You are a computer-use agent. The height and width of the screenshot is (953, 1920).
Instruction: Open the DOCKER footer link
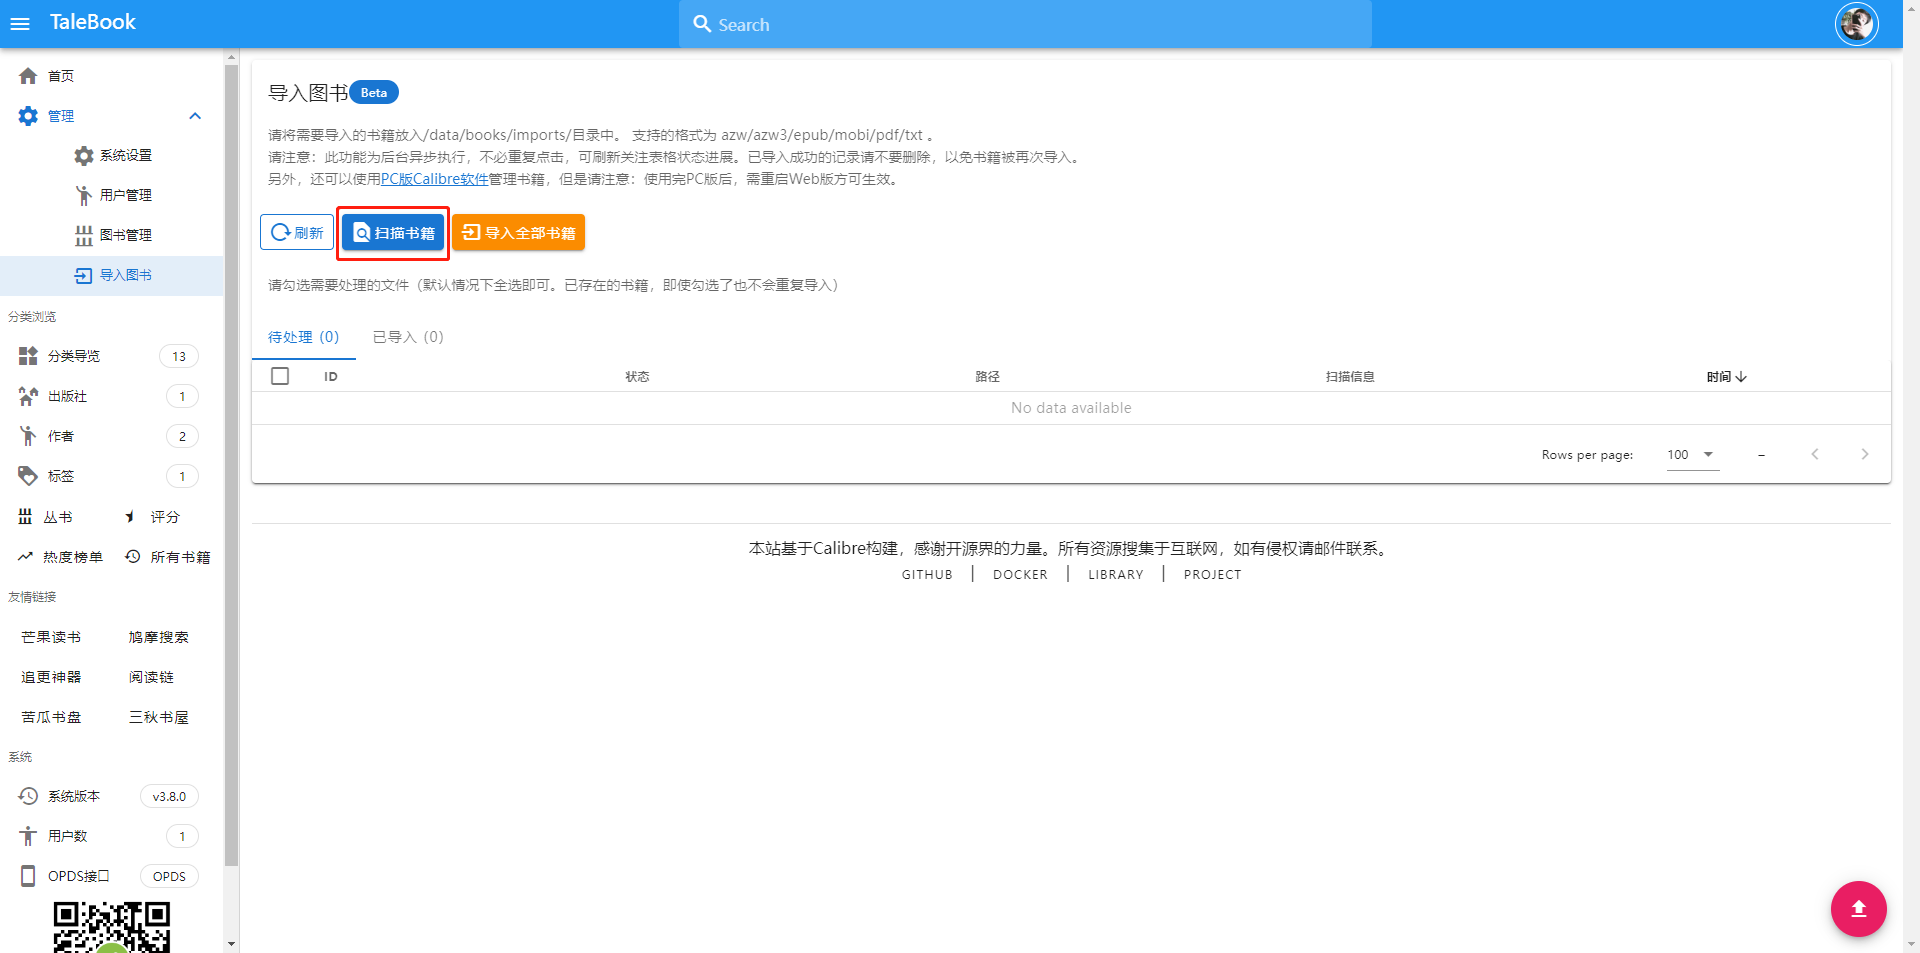point(1020,575)
